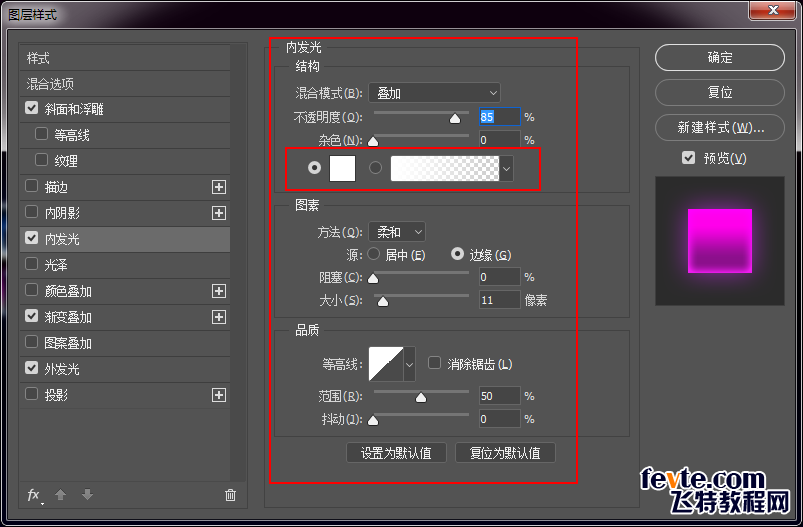Add another 颜色叠加 effect via plus icon
Screen dimensions: 803x527
click(x=219, y=291)
